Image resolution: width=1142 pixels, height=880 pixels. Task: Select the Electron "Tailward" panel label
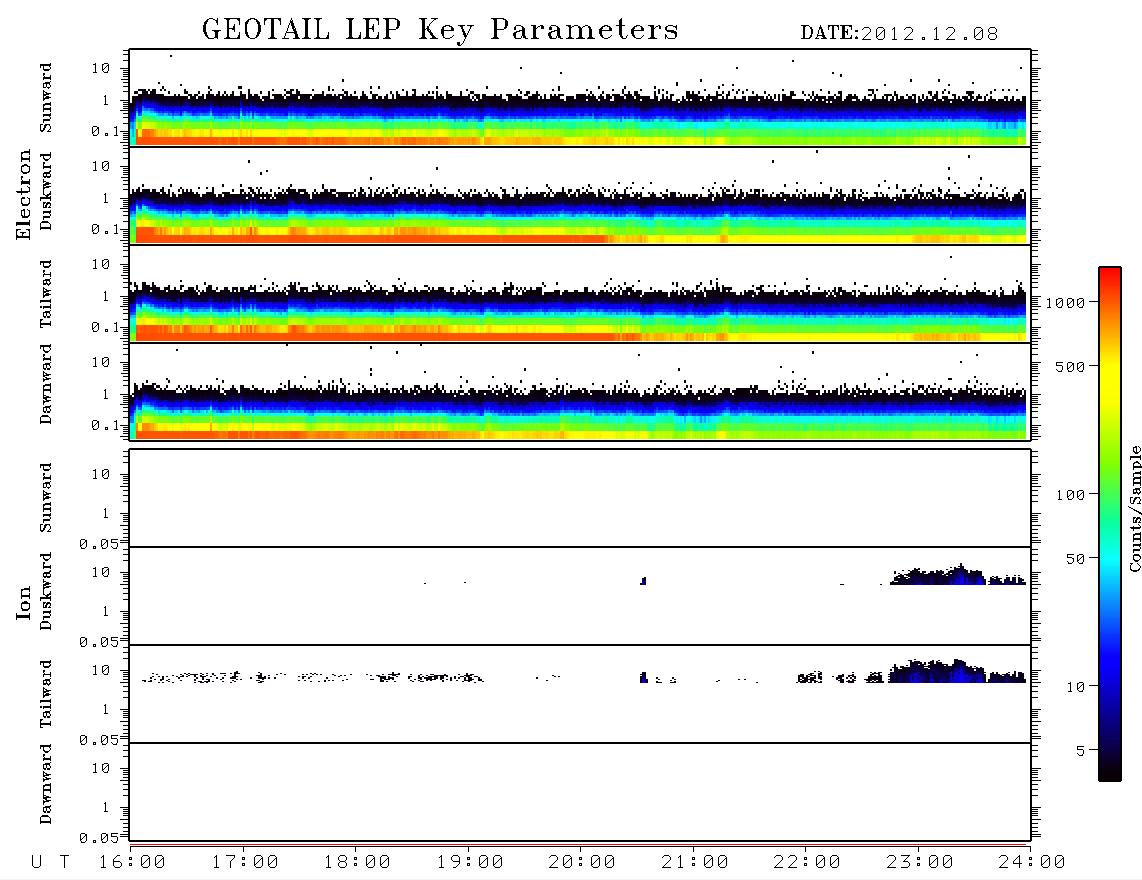[x=46, y=294]
